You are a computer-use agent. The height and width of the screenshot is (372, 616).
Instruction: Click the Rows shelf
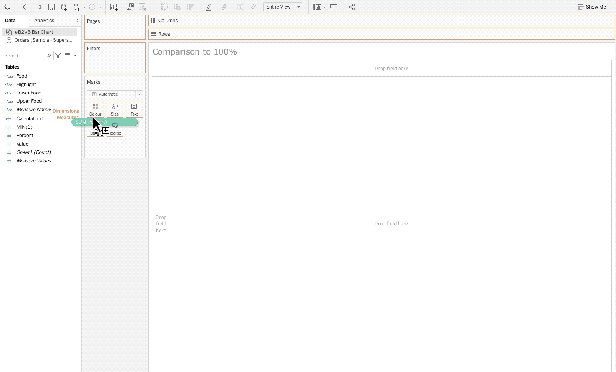click(x=381, y=34)
